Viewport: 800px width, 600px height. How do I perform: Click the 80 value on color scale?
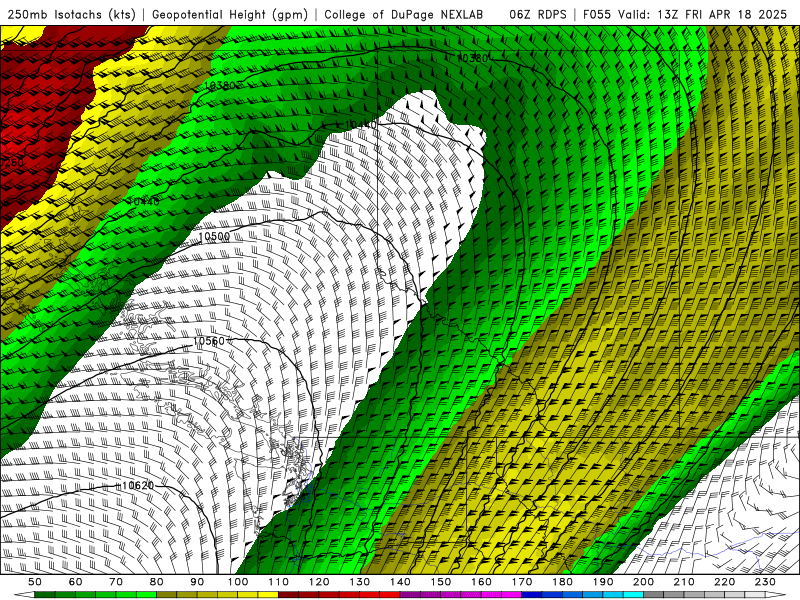156,582
